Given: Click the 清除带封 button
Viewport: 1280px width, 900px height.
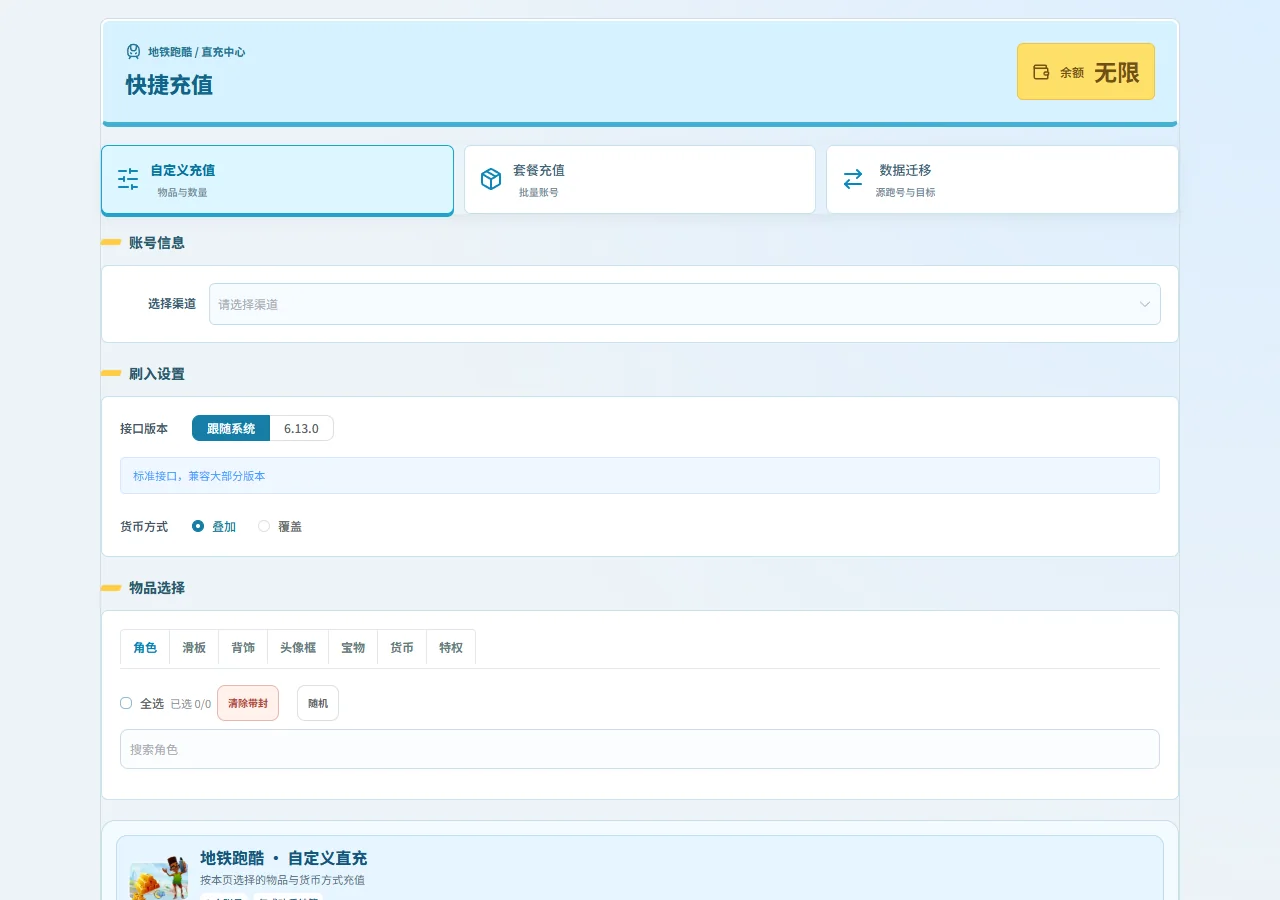Looking at the screenshot, I should [248, 703].
